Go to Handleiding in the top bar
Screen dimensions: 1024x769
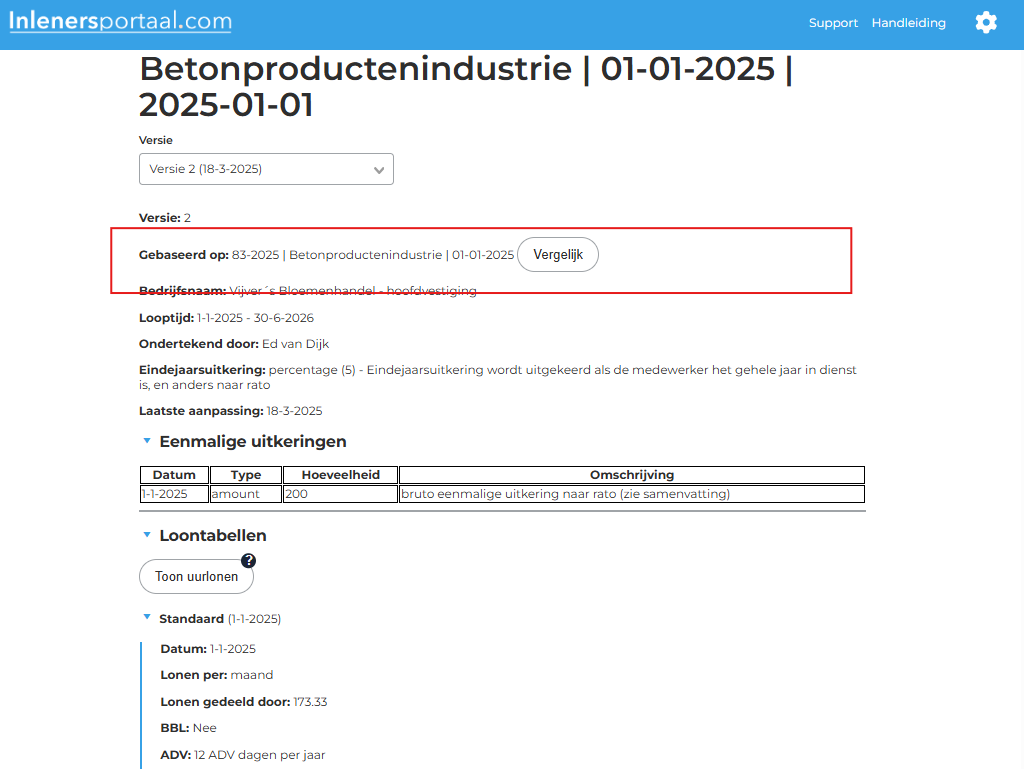coord(908,23)
